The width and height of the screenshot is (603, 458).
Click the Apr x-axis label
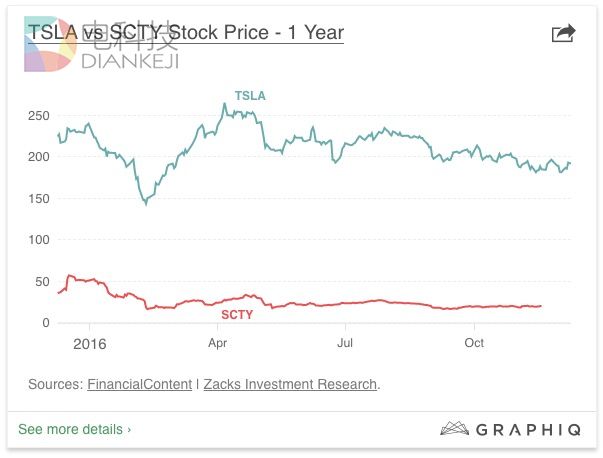point(217,343)
